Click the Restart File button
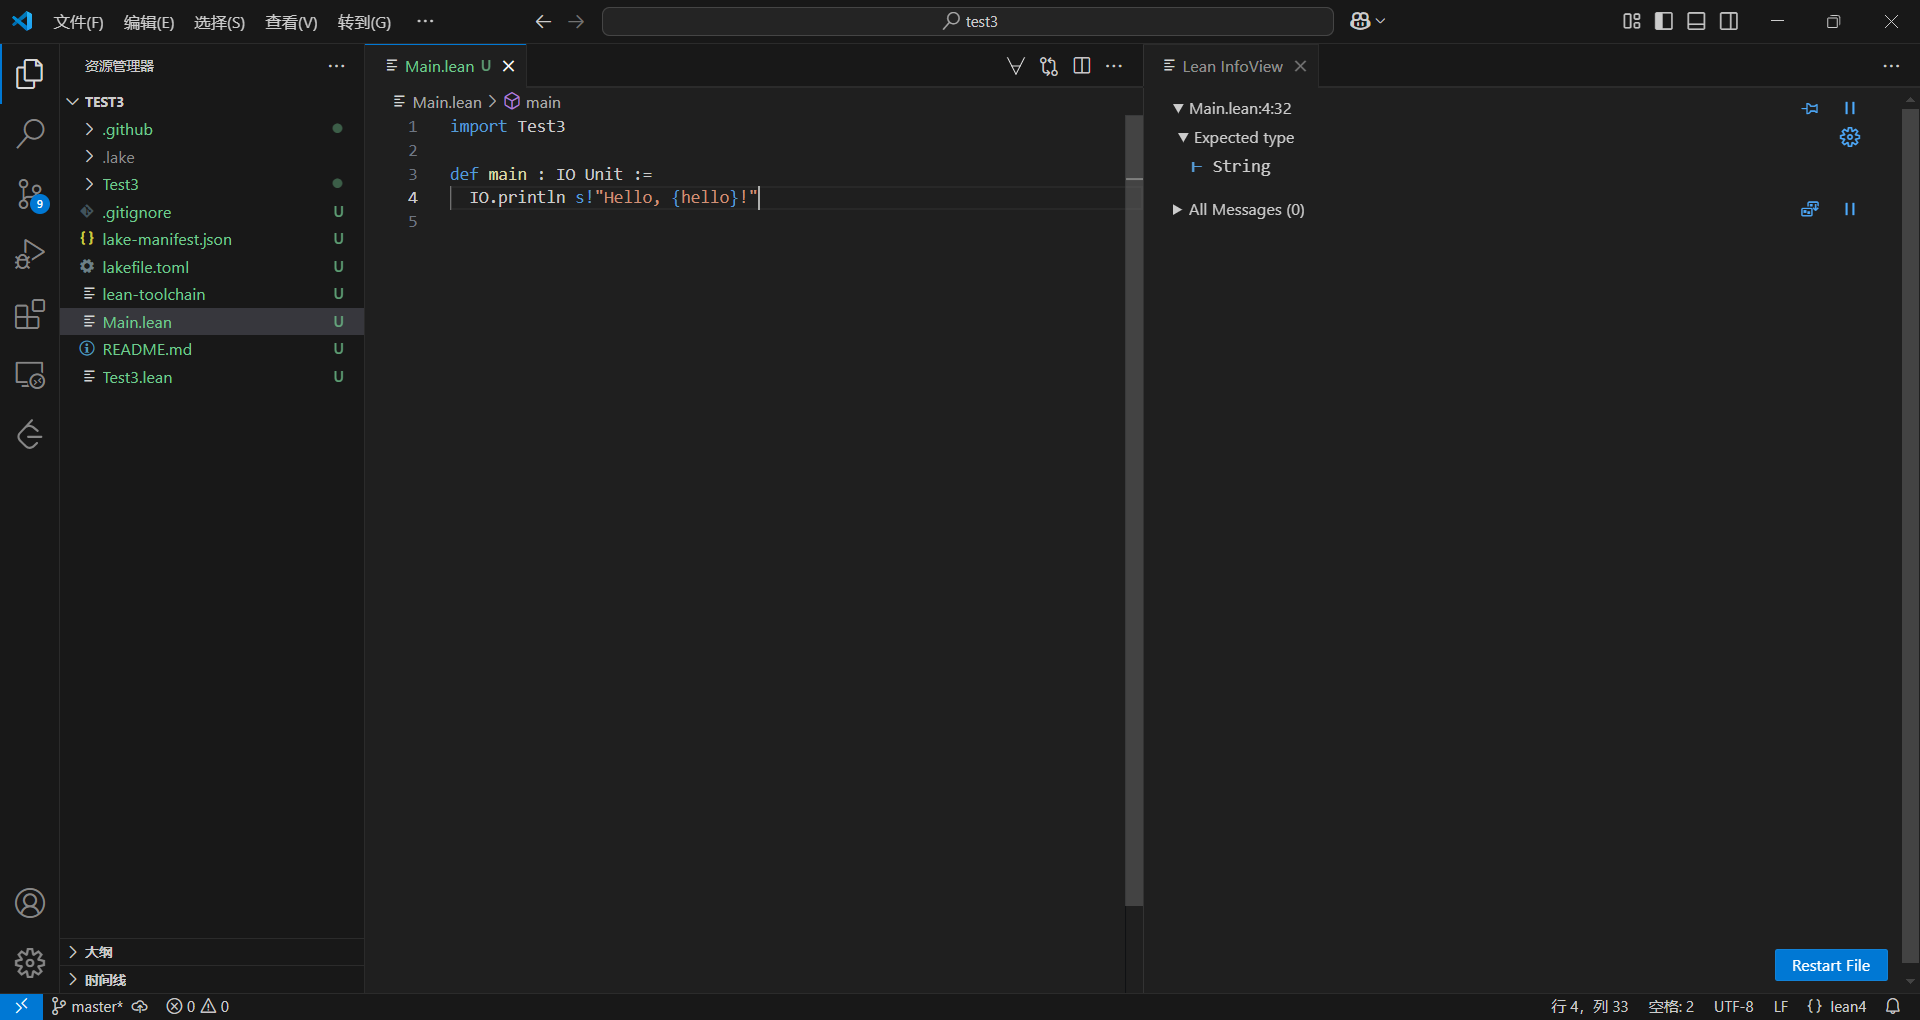 pyautogui.click(x=1830, y=965)
